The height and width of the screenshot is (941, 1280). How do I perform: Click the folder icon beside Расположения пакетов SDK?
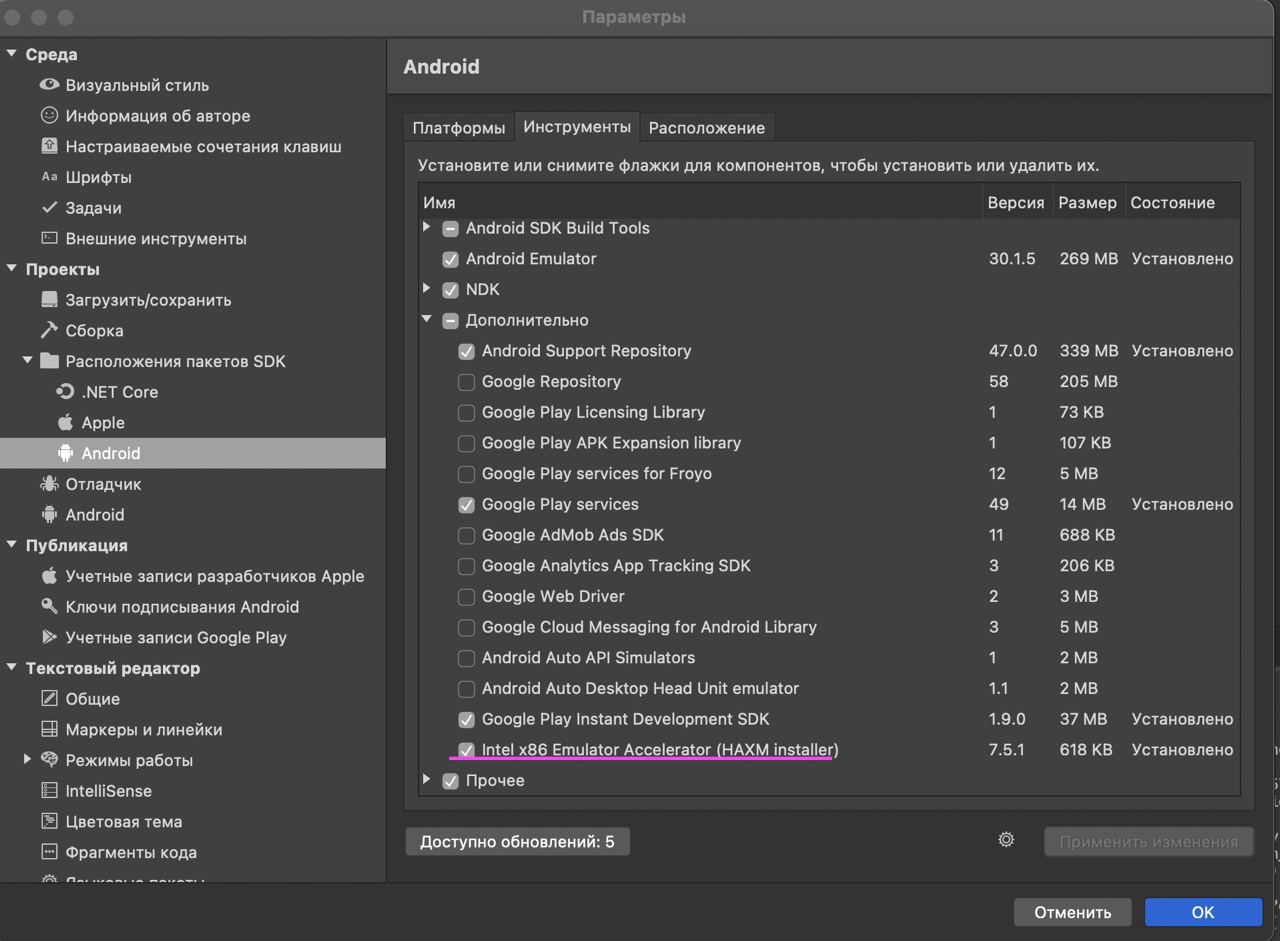49,361
